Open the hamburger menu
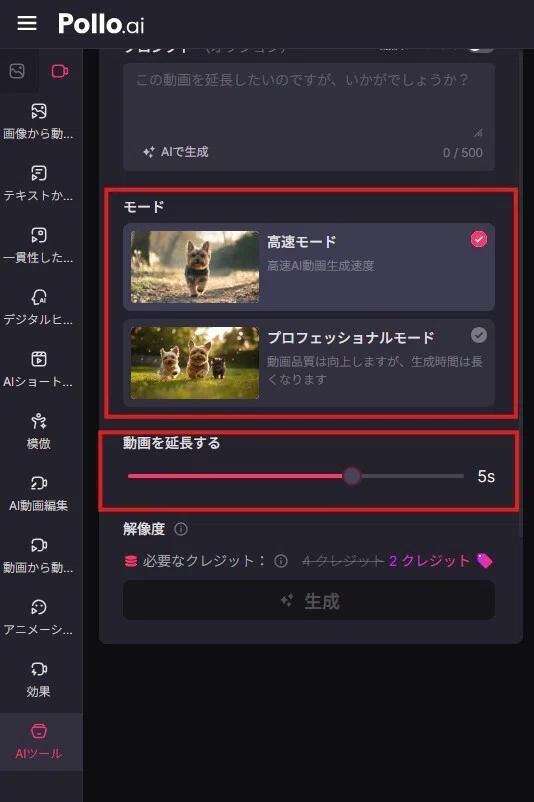The image size is (534, 802). pyautogui.click(x=27, y=23)
